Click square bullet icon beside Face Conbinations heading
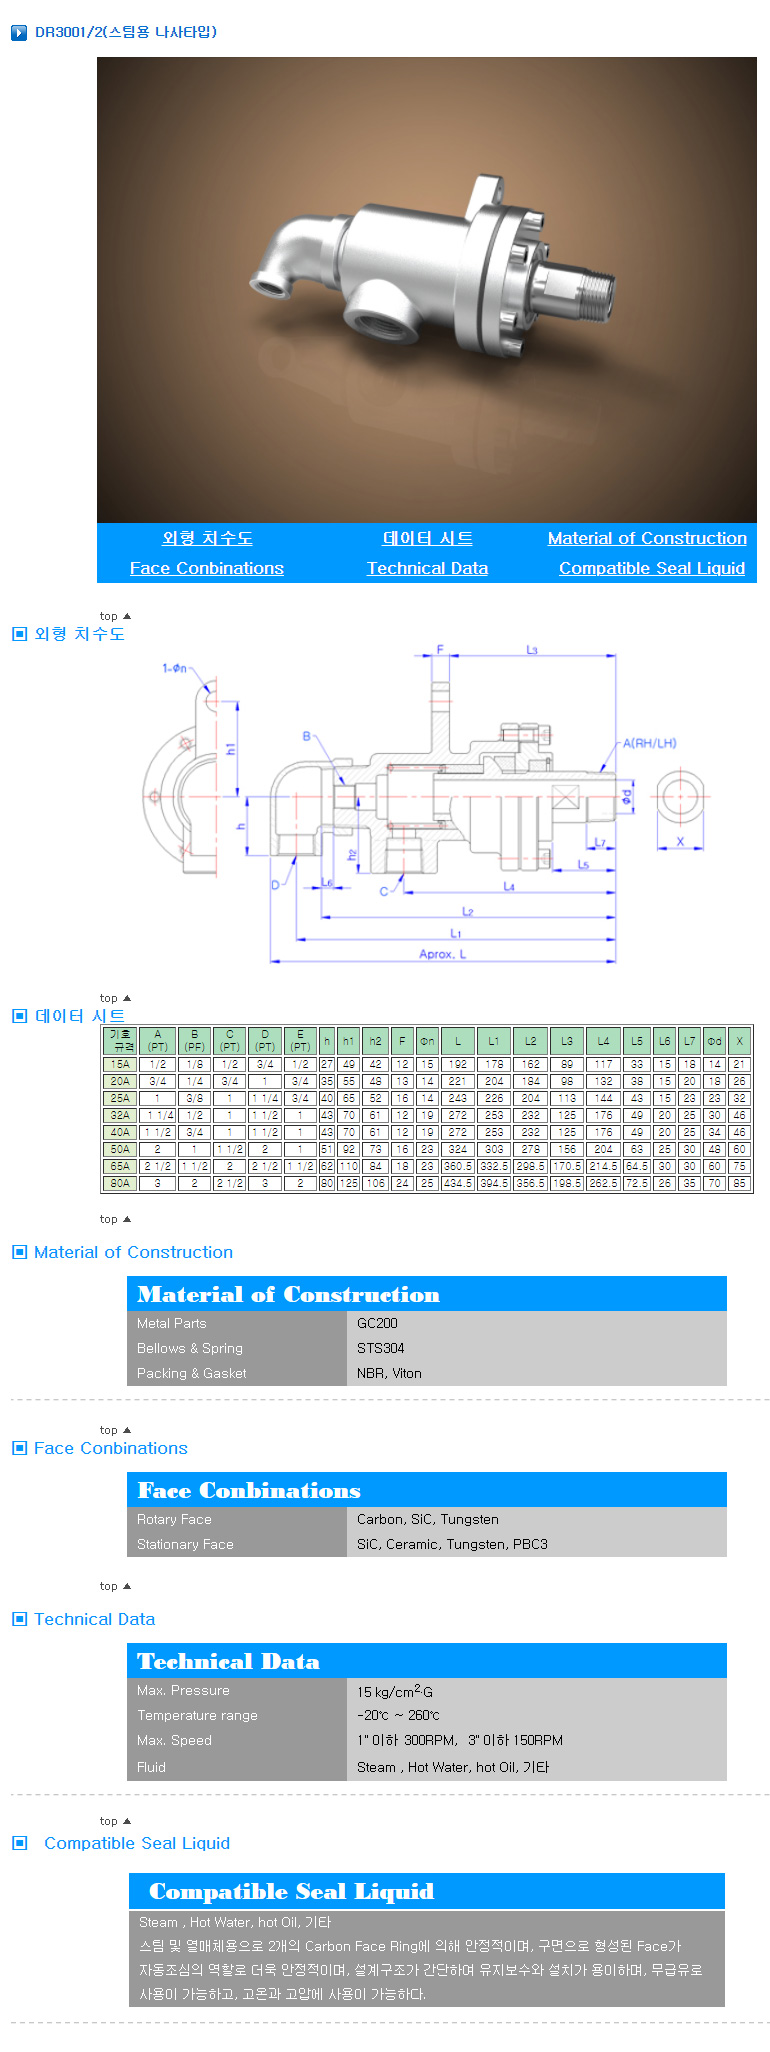The image size is (770, 2052). (19, 1448)
